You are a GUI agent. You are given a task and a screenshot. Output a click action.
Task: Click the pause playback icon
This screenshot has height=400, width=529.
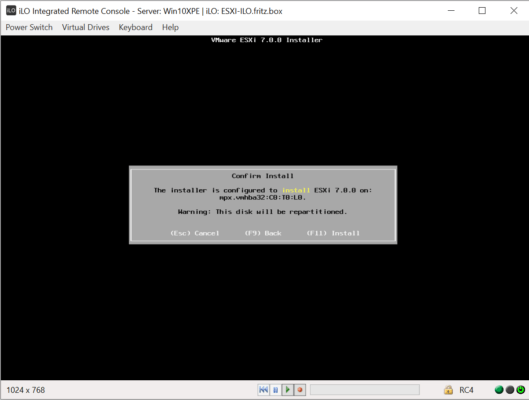click(x=275, y=390)
